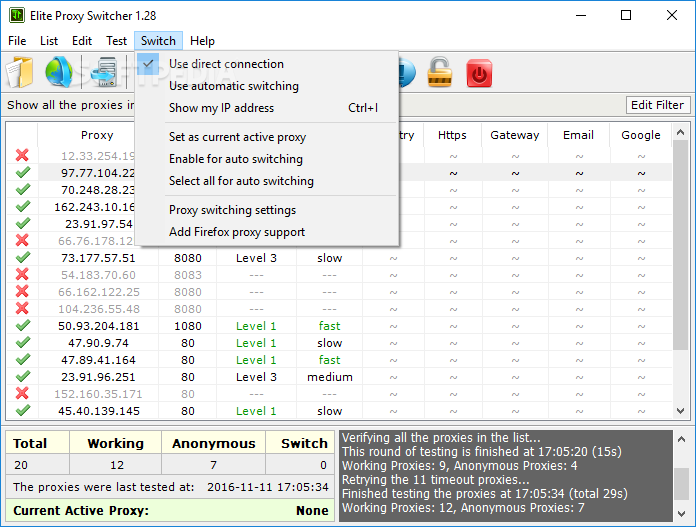Sort by Google column header
This screenshot has height=527, width=696.
pyautogui.click(x=641, y=135)
